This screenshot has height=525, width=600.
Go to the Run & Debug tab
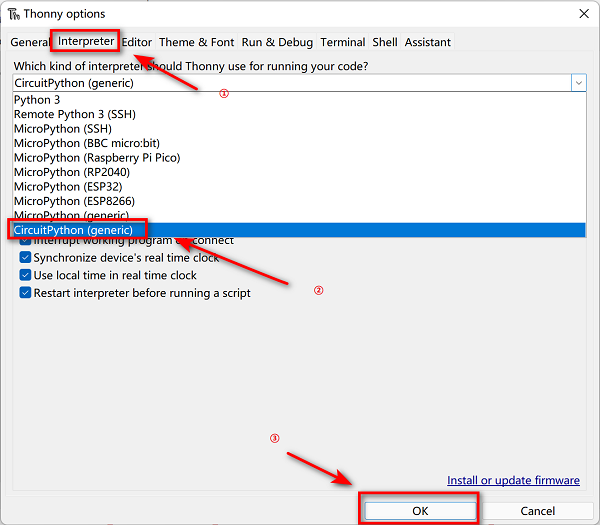coord(277,42)
